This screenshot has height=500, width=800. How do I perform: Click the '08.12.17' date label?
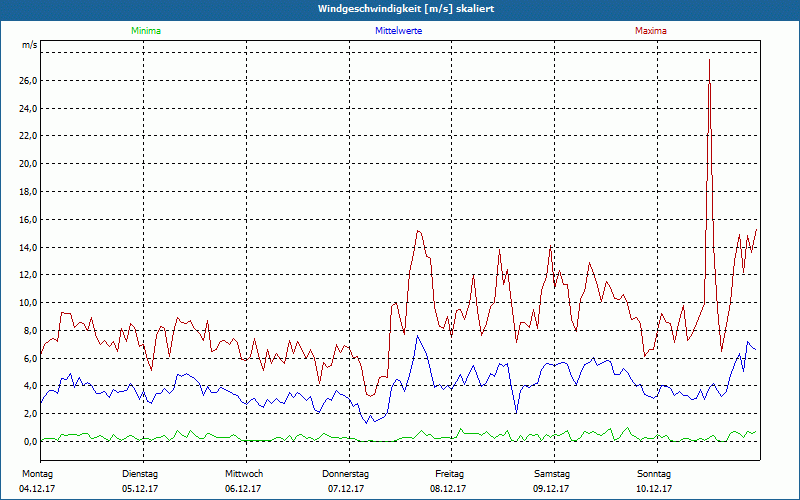pyautogui.click(x=448, y=489)
